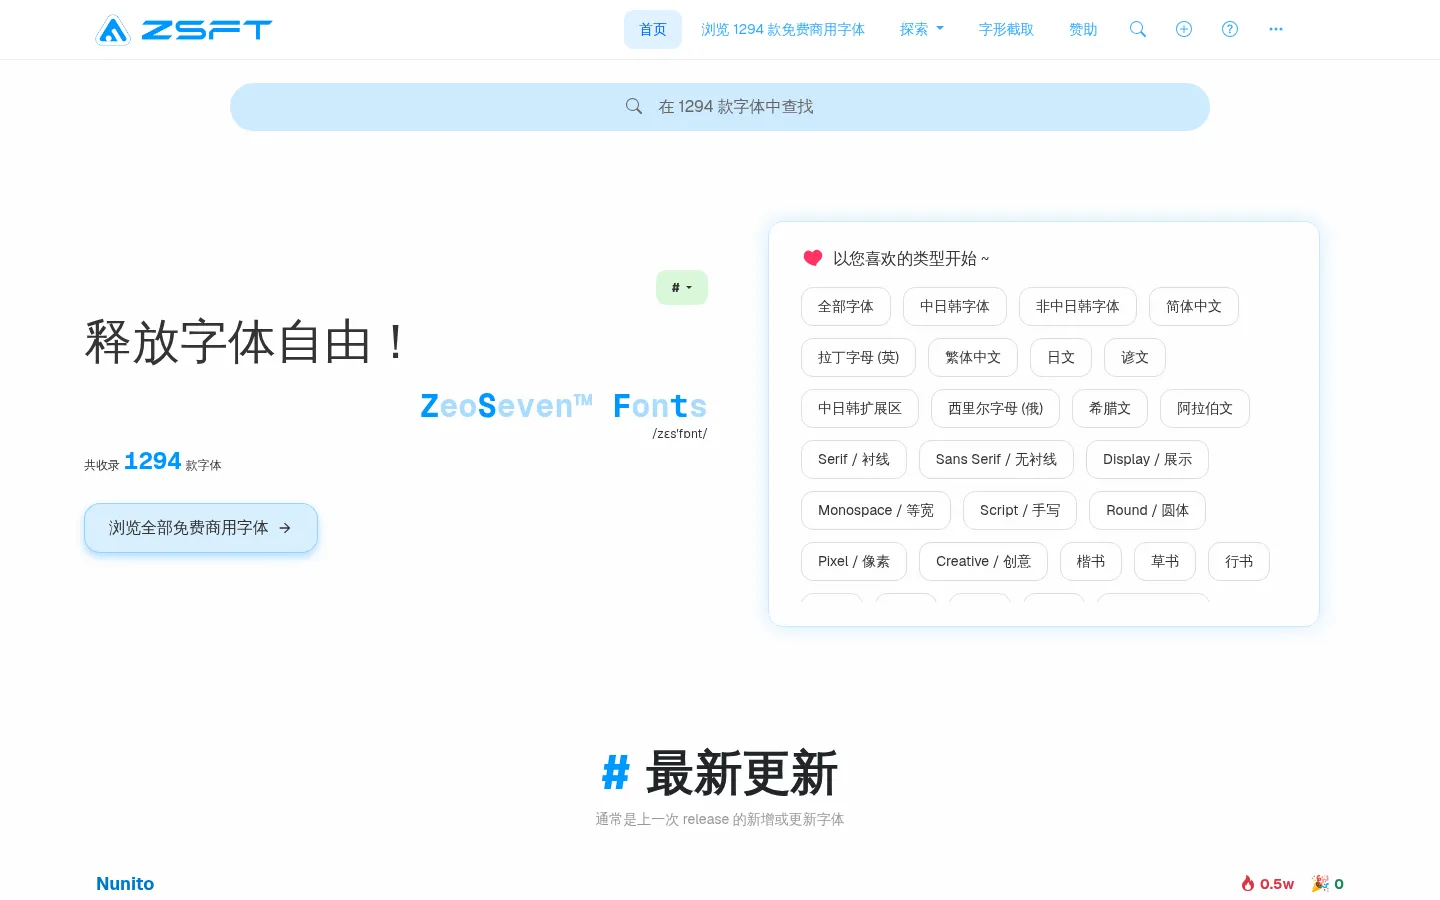
Task: Pick the 楷书 chip
Action: point(1091,561)
